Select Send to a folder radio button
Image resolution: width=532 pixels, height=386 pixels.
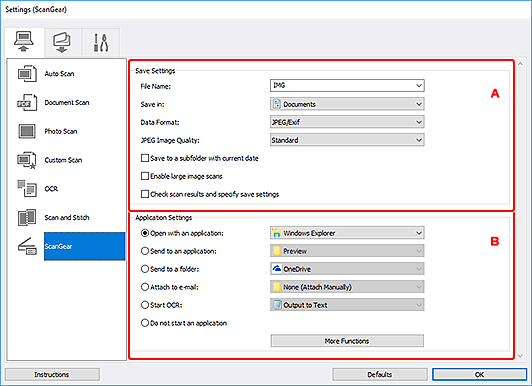click(x=145, y=269)
